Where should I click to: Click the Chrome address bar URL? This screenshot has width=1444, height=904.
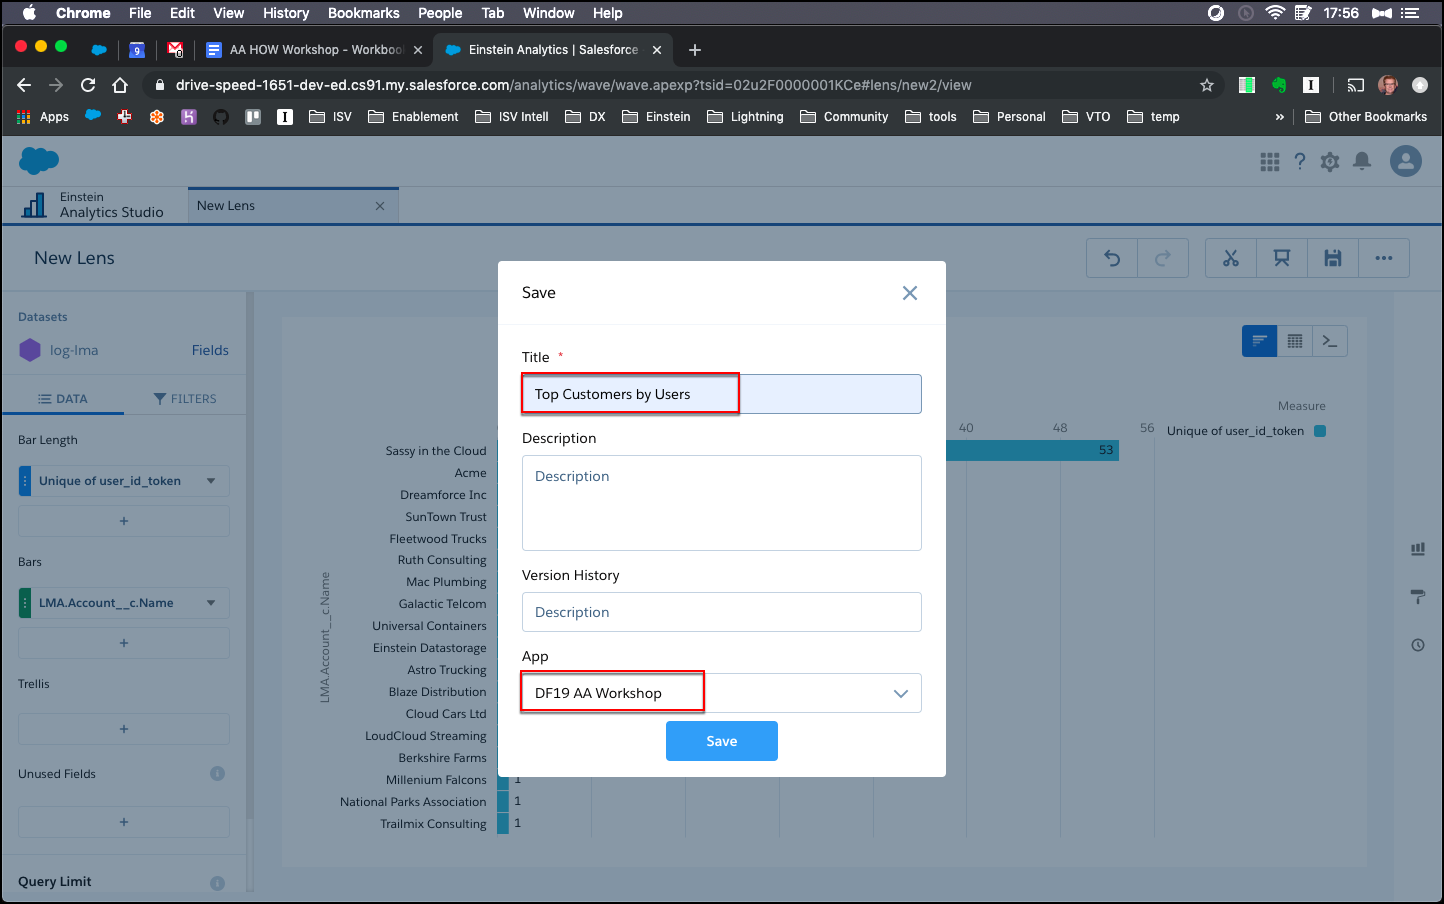coord(573,85)
